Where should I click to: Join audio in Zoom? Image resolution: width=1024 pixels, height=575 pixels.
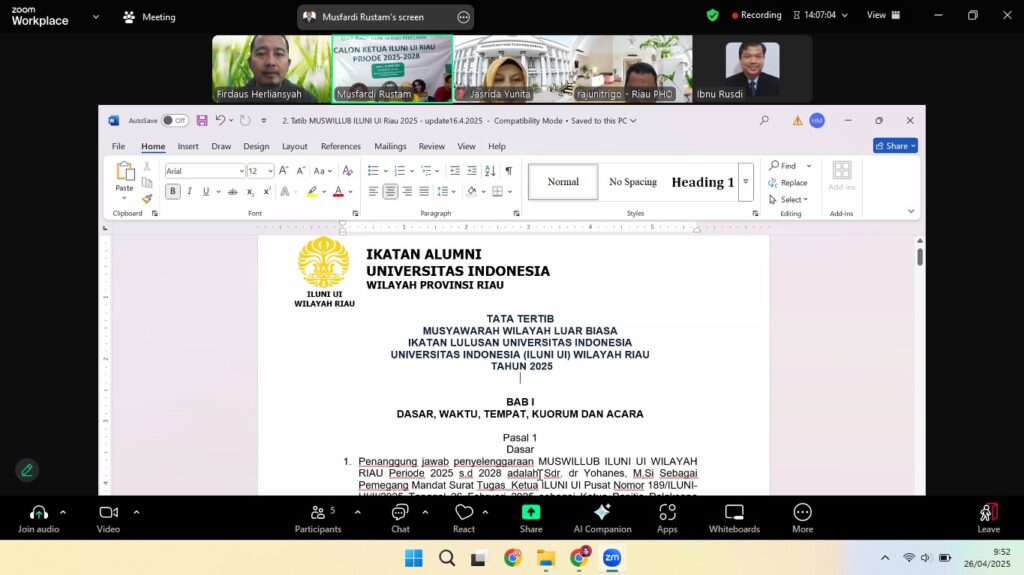tap(39, 519)
